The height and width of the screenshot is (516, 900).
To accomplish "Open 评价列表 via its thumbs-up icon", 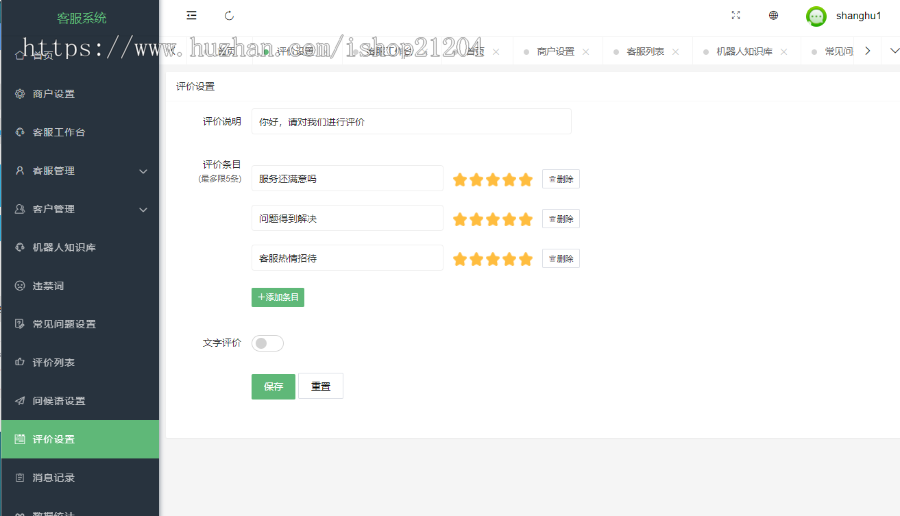I will (20, 362).
